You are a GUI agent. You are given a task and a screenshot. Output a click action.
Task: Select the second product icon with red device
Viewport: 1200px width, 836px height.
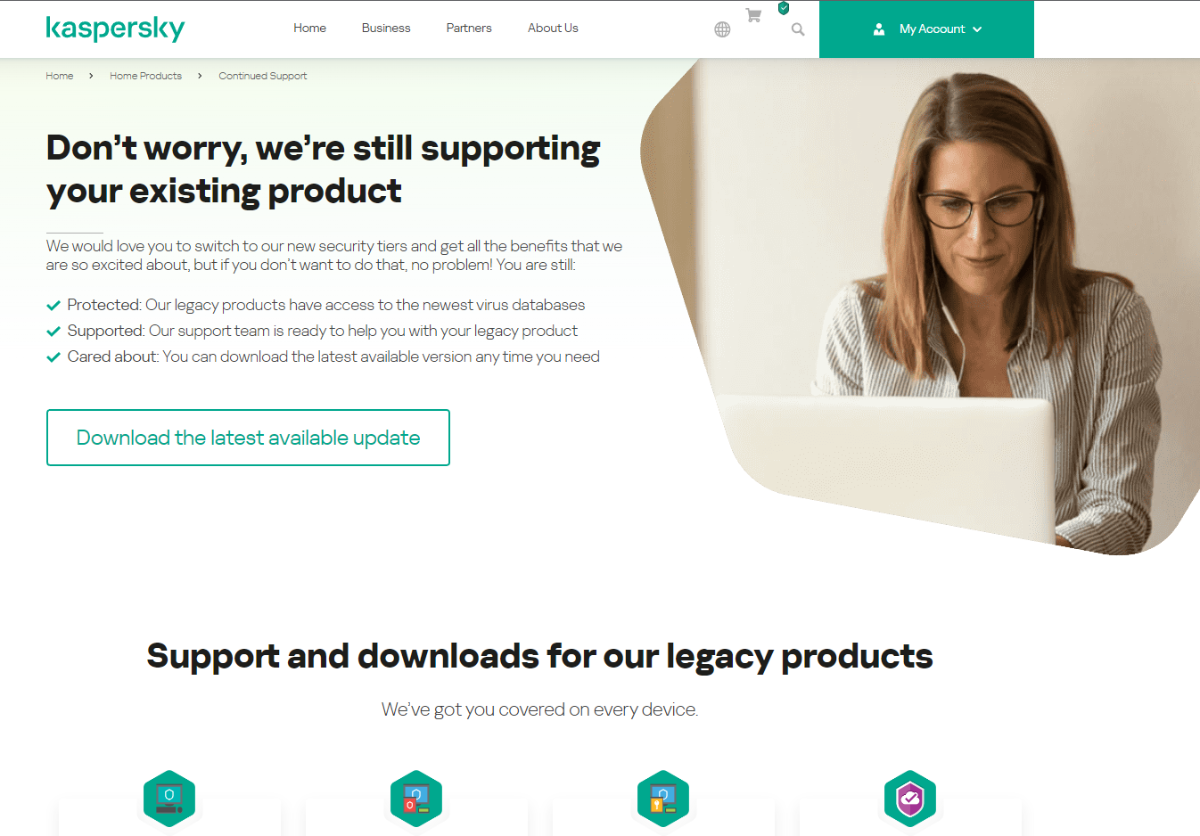(x=416, y=798)
